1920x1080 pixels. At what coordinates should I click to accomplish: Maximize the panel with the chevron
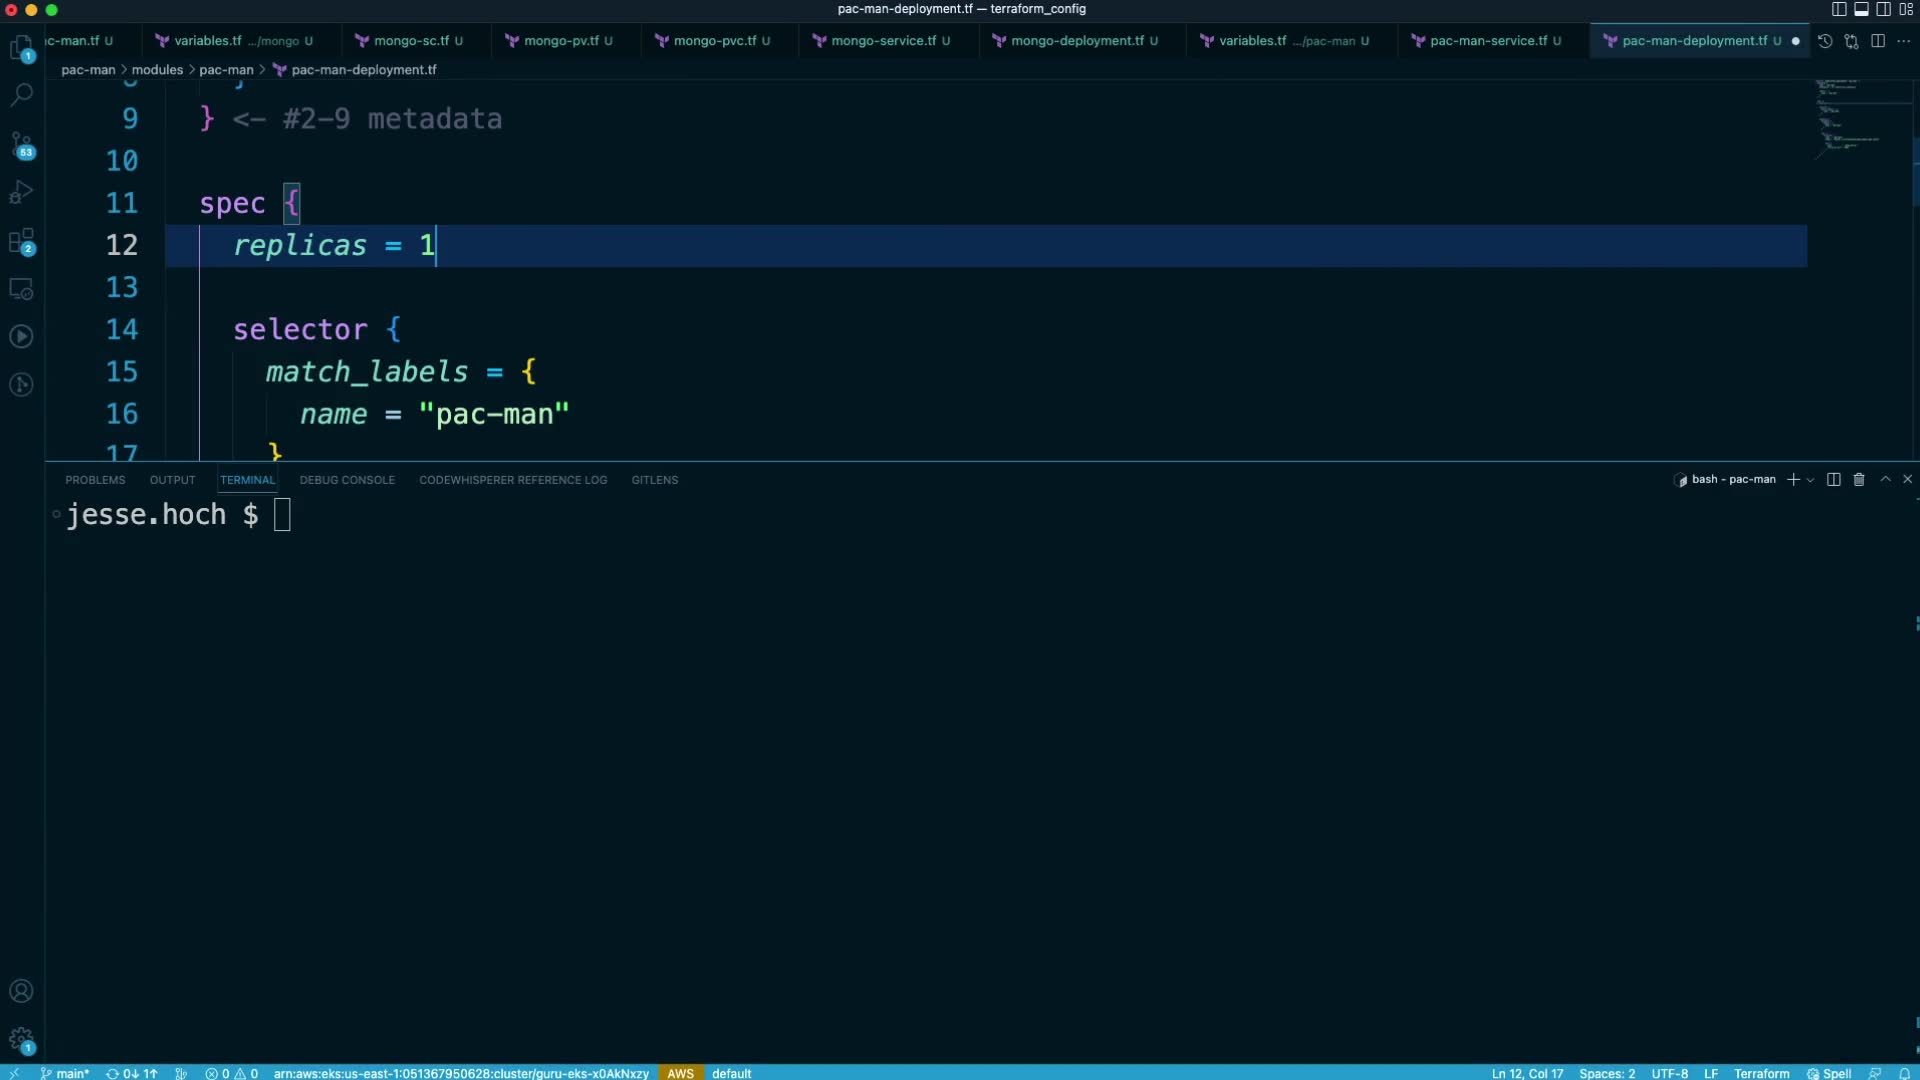(x=1885, y=480)
